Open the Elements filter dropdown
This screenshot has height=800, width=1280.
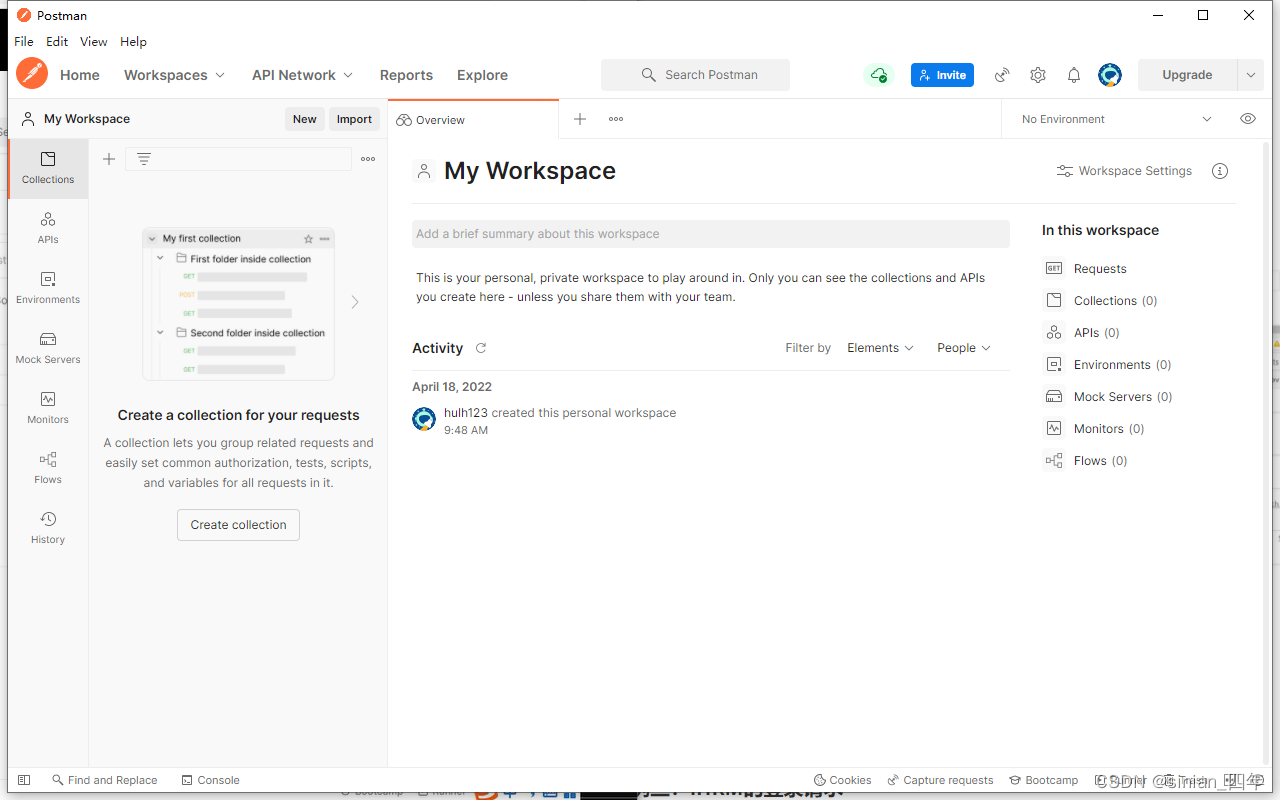pos(880,348)
